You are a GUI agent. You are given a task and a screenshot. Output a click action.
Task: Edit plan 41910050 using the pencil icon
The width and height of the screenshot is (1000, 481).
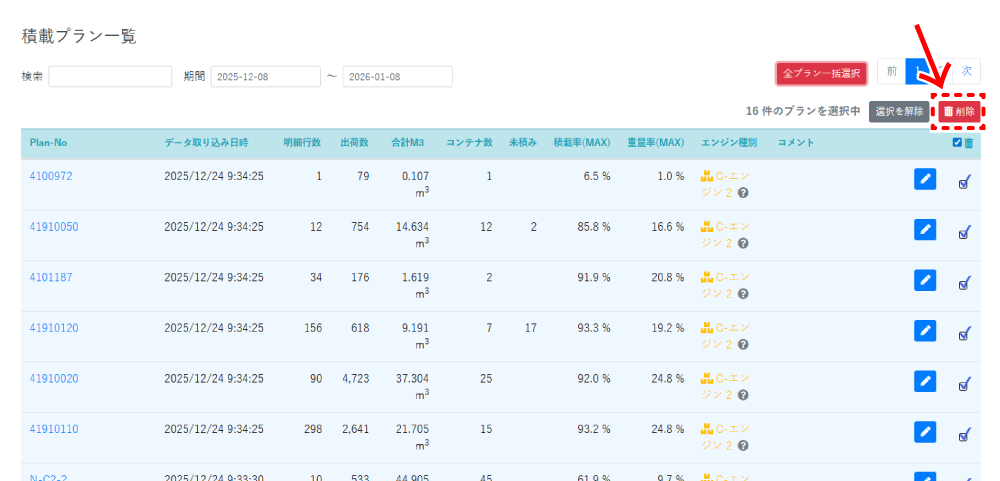925,229
